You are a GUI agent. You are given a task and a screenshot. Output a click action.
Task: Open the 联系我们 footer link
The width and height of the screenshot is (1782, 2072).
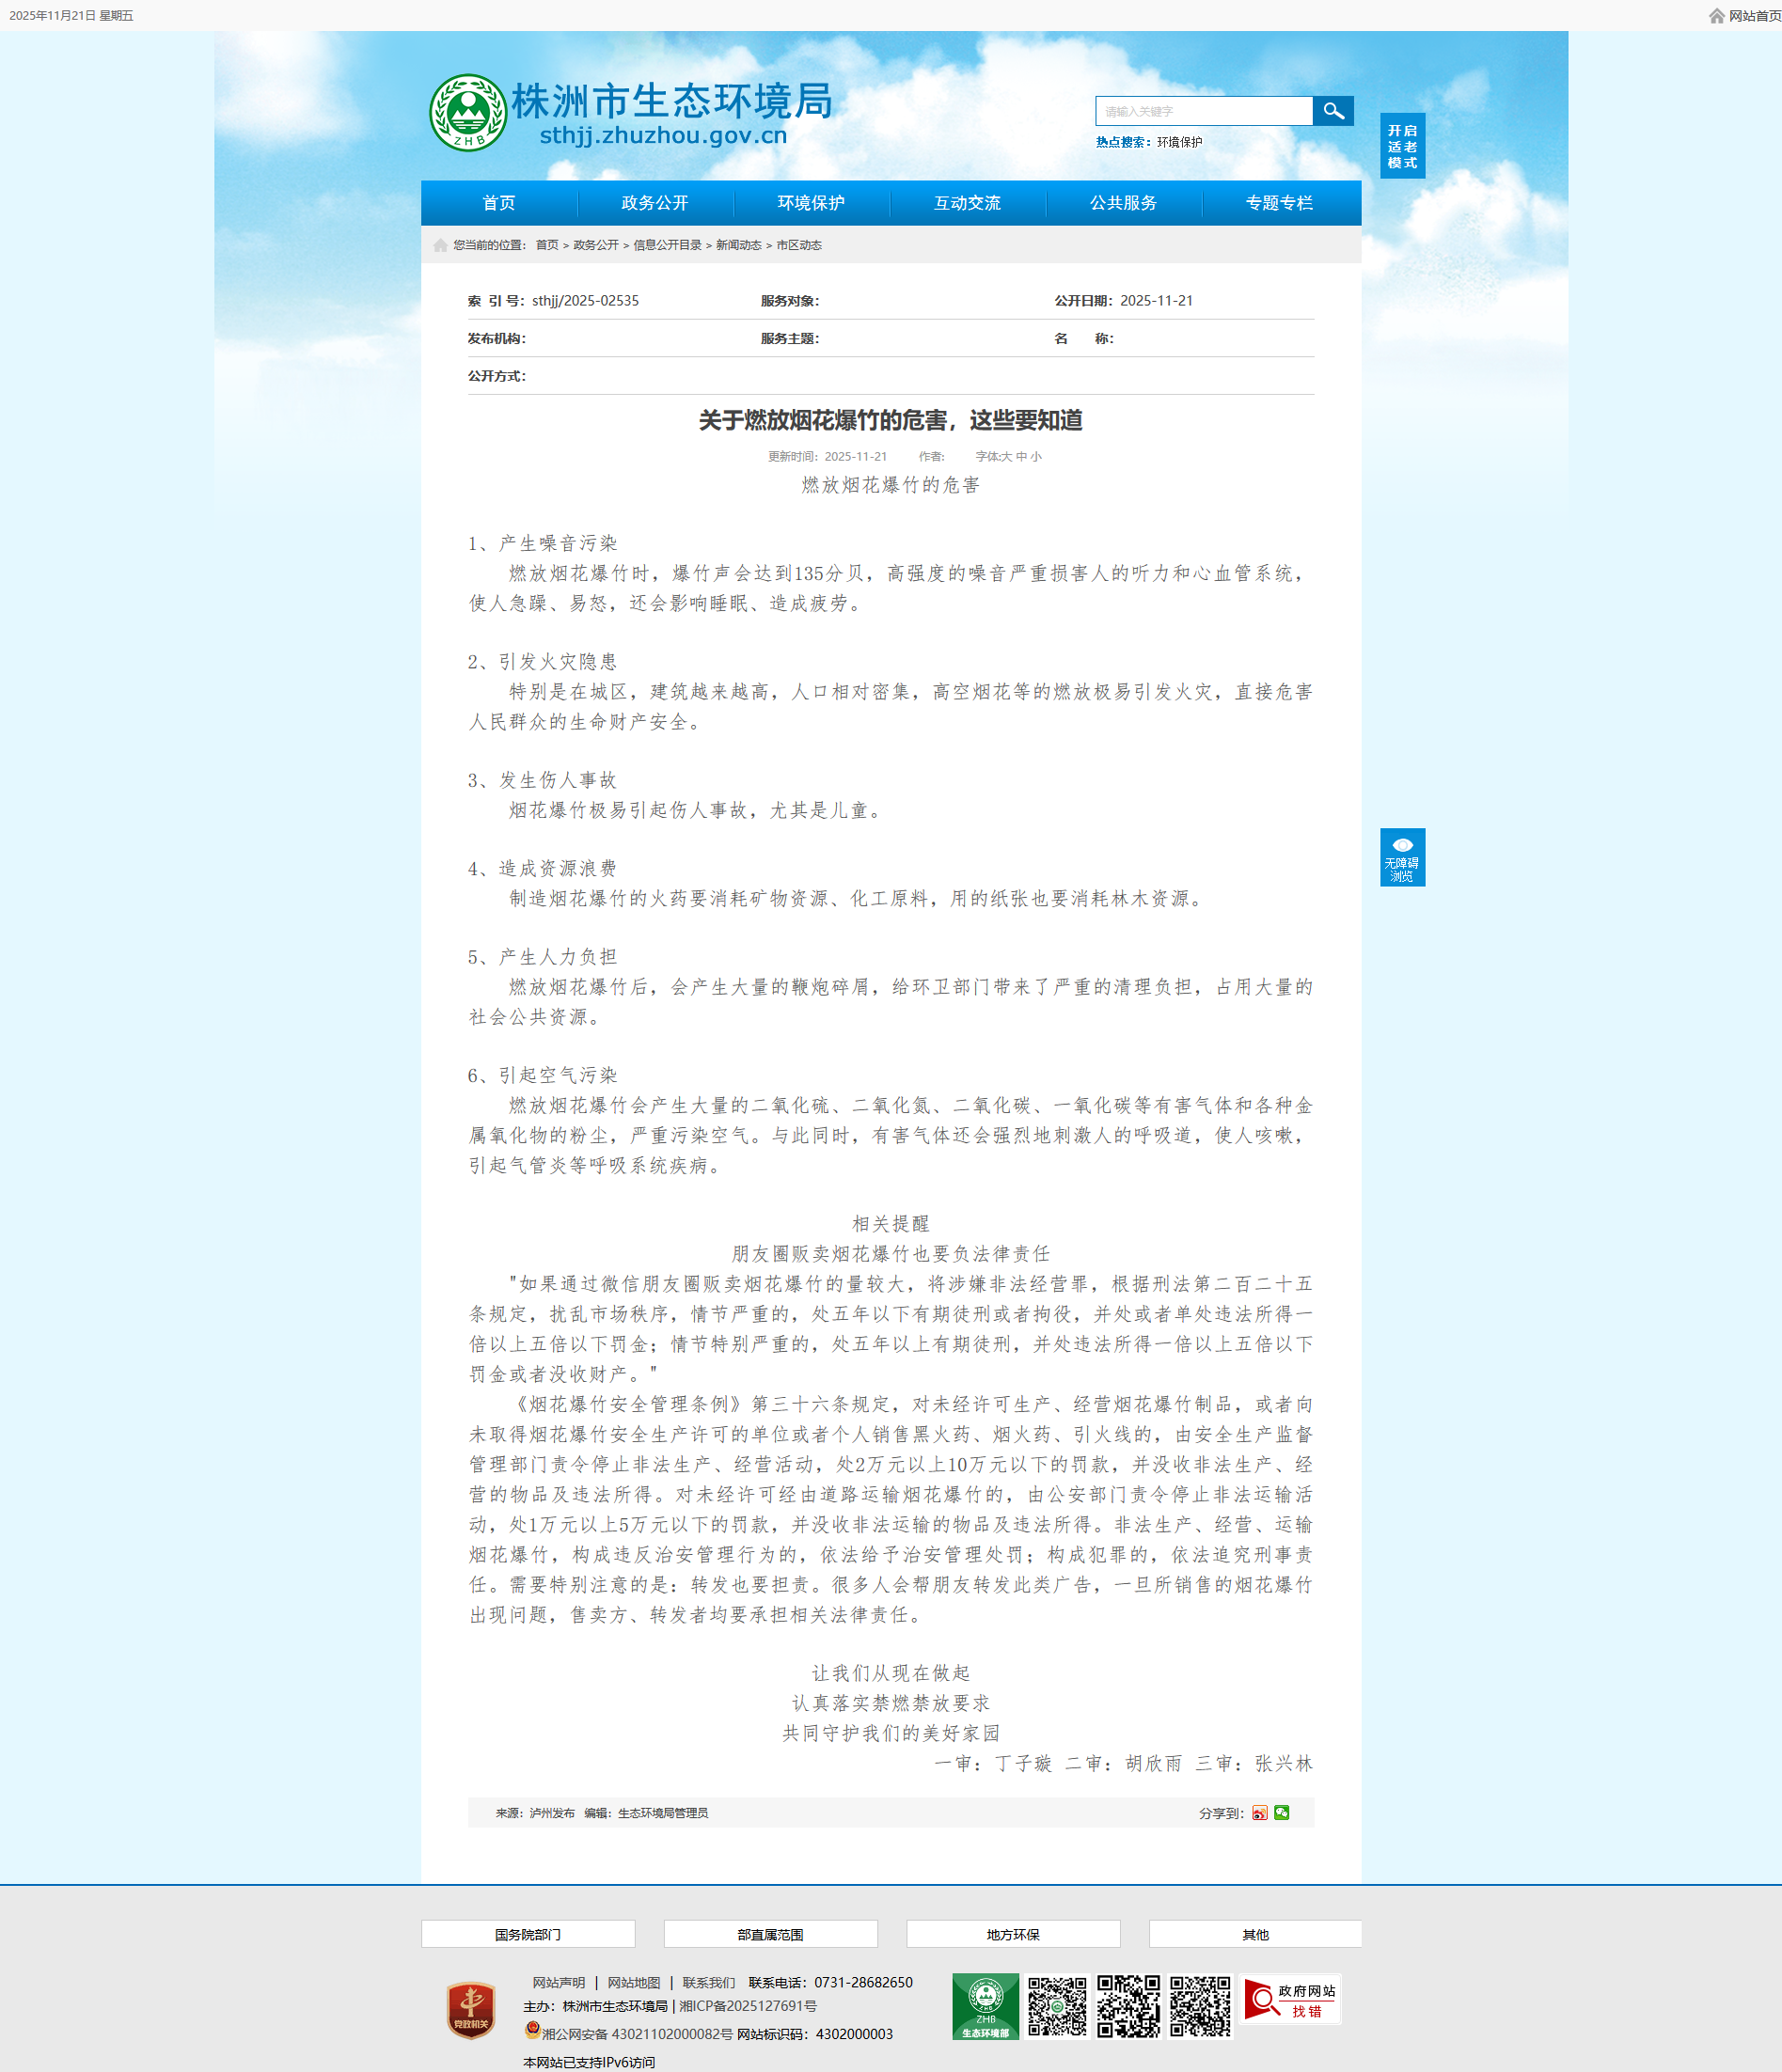(708, 1982)
